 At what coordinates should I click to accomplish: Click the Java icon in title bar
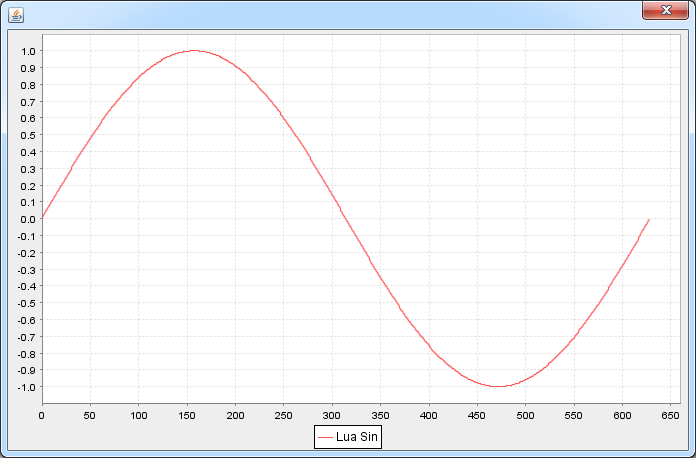pyautogui.click(x=16, y=15)
